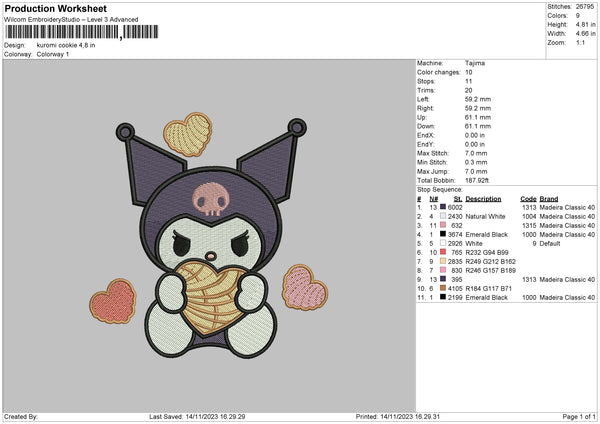Pick the black swatch beside stitch count 2199
The height and width of the screenshot is (424, 600).
click(x=443, y=297)
